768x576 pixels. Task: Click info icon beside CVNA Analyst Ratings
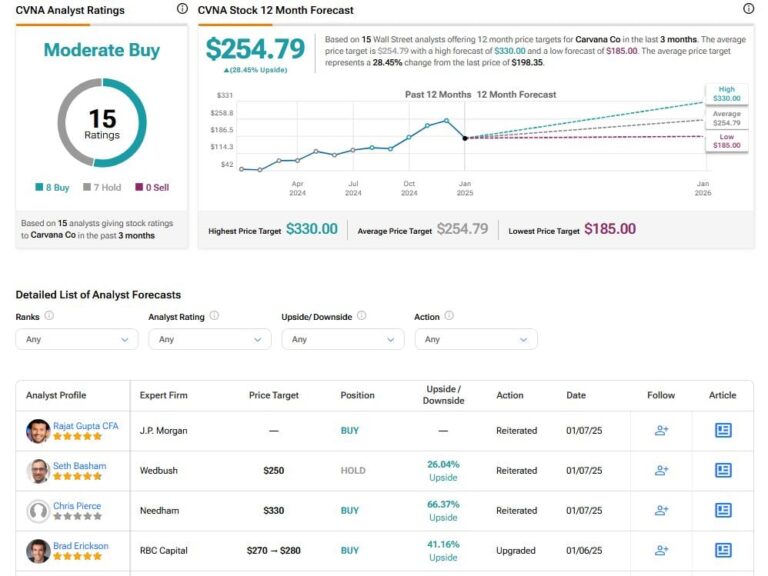[182, 8]
